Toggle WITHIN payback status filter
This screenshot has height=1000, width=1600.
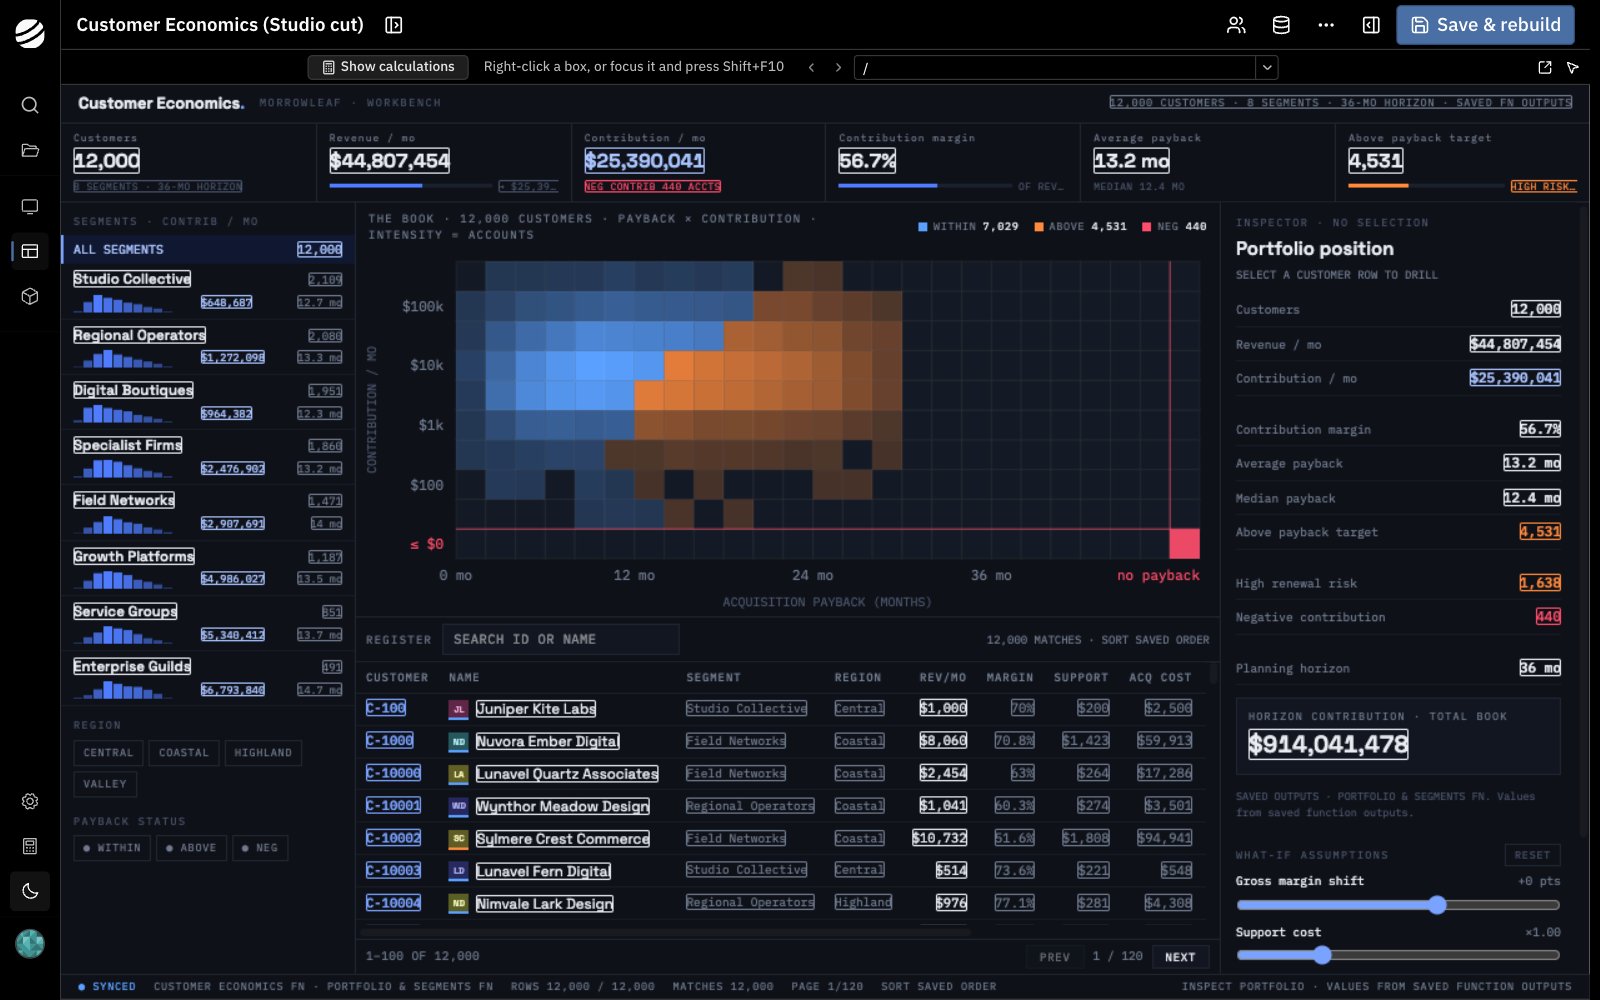tap(112, 848)
